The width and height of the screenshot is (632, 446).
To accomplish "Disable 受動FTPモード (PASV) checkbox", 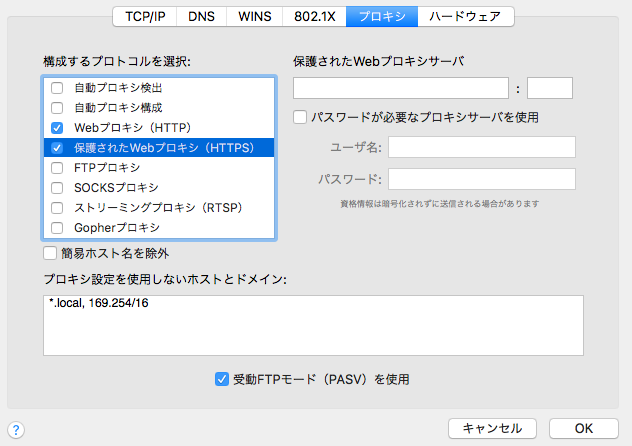I will click(222, 379).
